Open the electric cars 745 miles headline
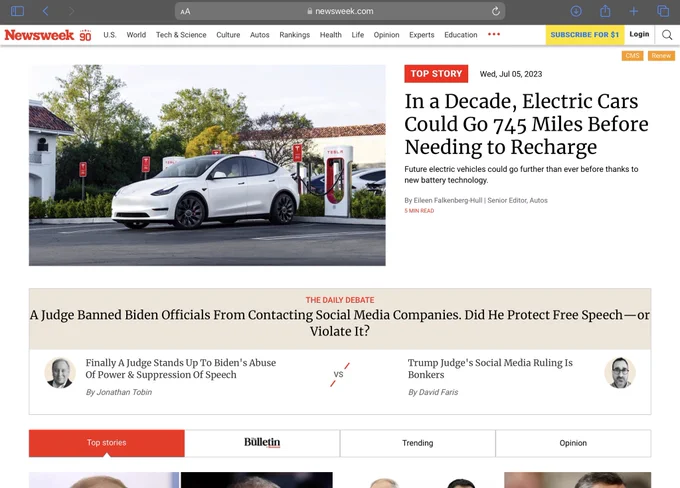The width and height of the screenshot is (680, 488). pos(526,124)
